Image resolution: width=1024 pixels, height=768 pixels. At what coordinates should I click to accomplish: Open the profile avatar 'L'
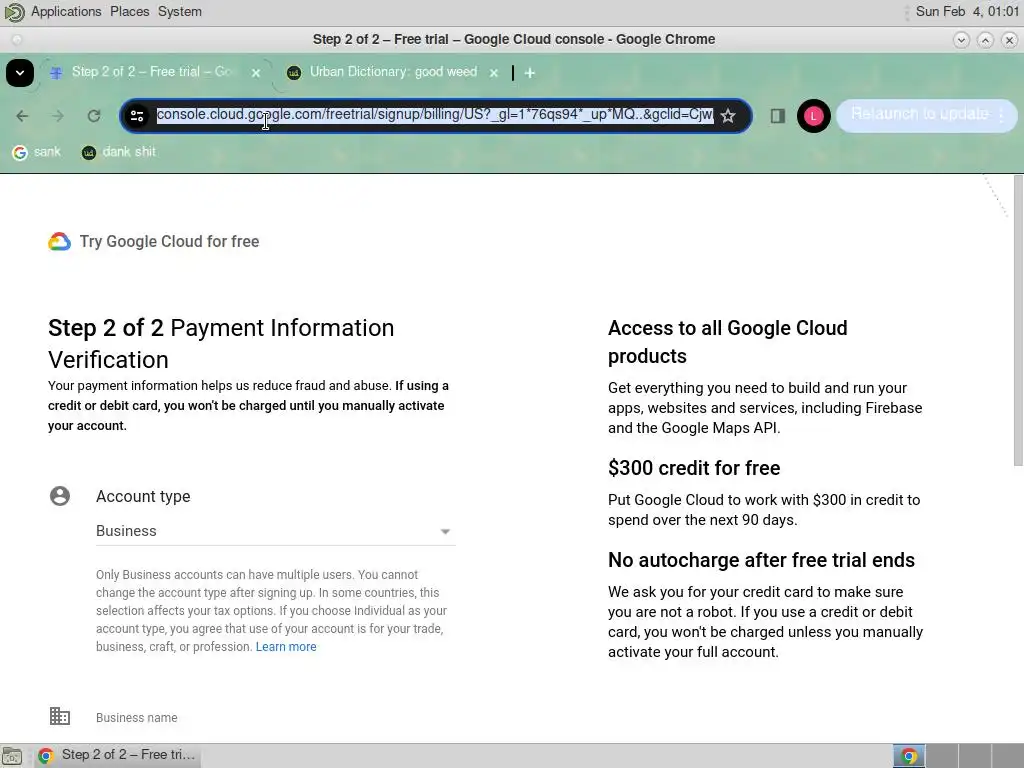pyautogui.click(x=813, y=116)
